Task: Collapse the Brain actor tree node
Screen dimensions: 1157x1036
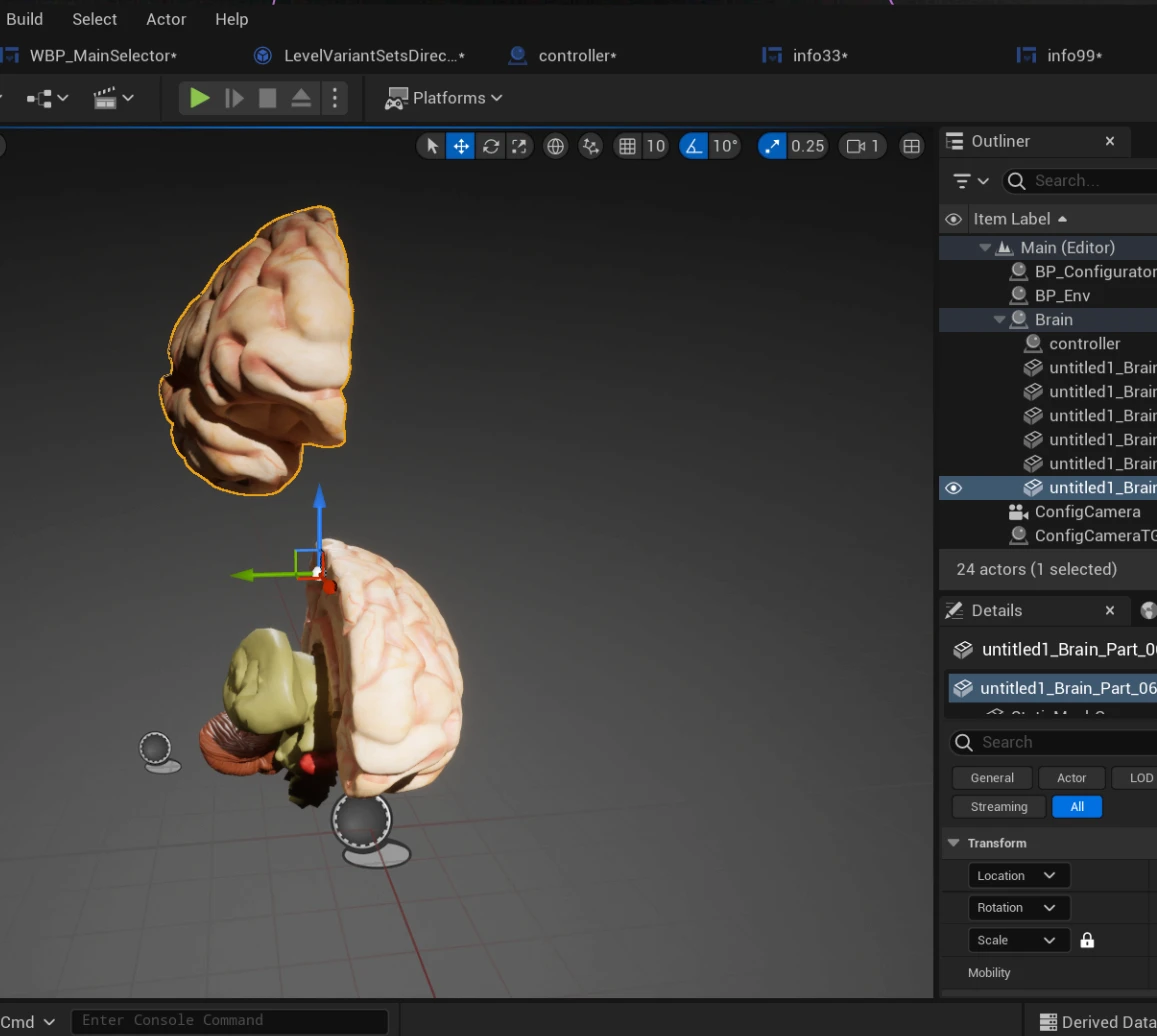Action: coord(999,320)
